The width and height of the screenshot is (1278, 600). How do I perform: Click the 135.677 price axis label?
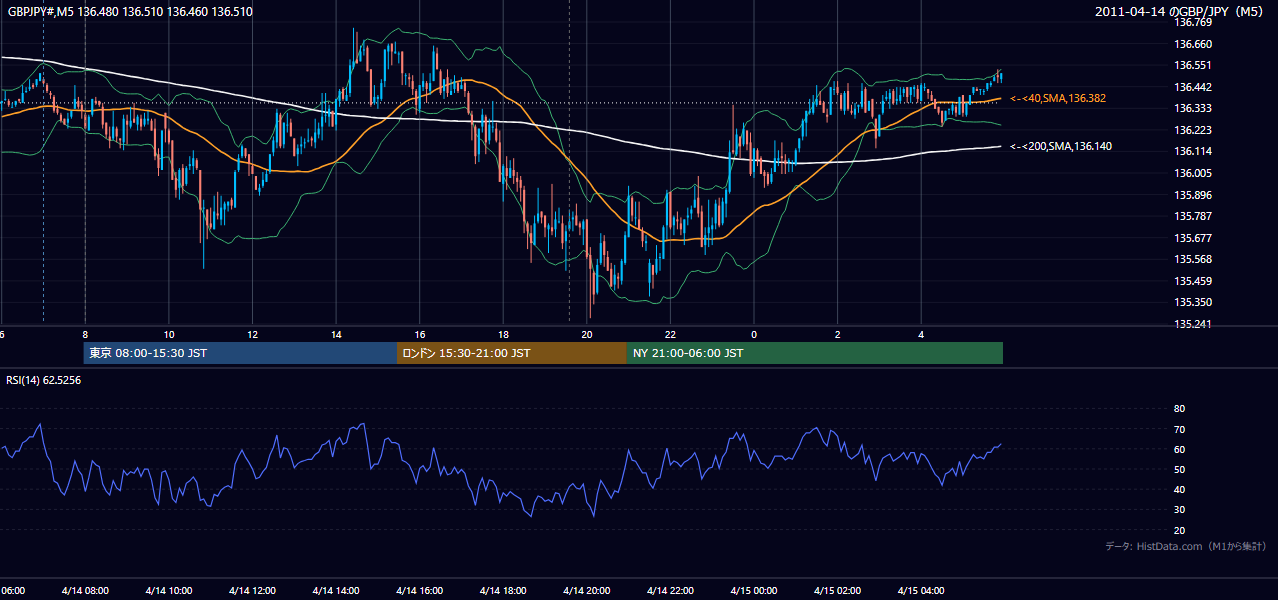(x=1192, y=238)
